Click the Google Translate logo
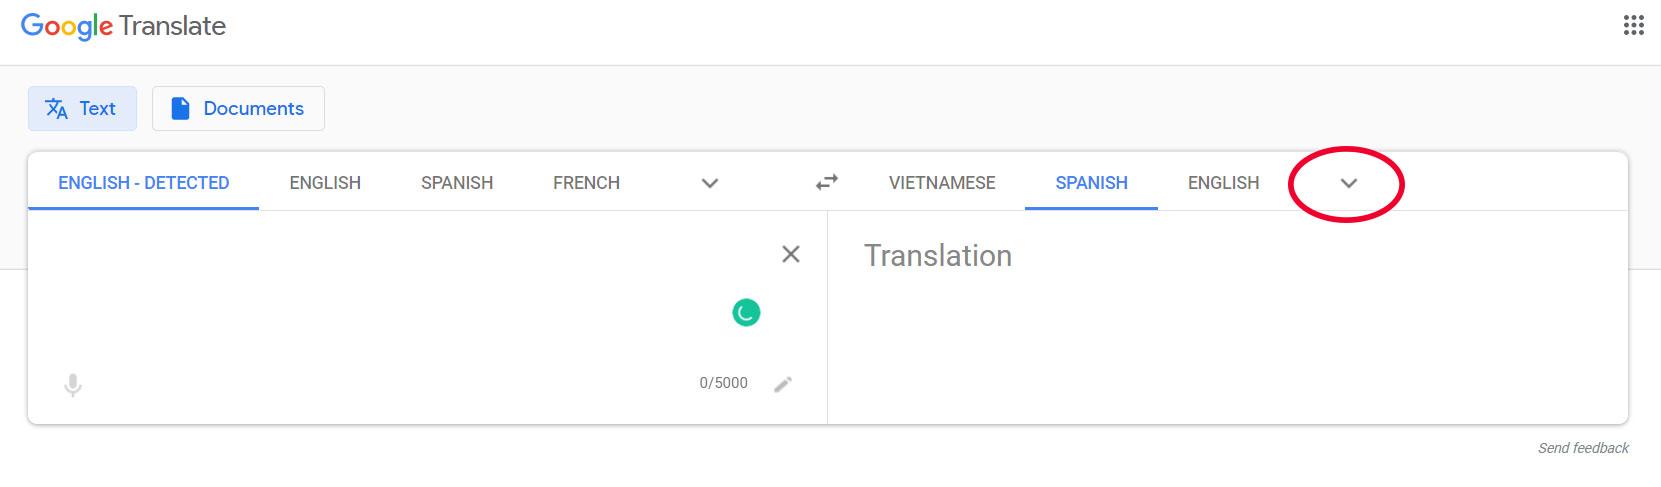The image size is (1661, 487). pos(123,26)
